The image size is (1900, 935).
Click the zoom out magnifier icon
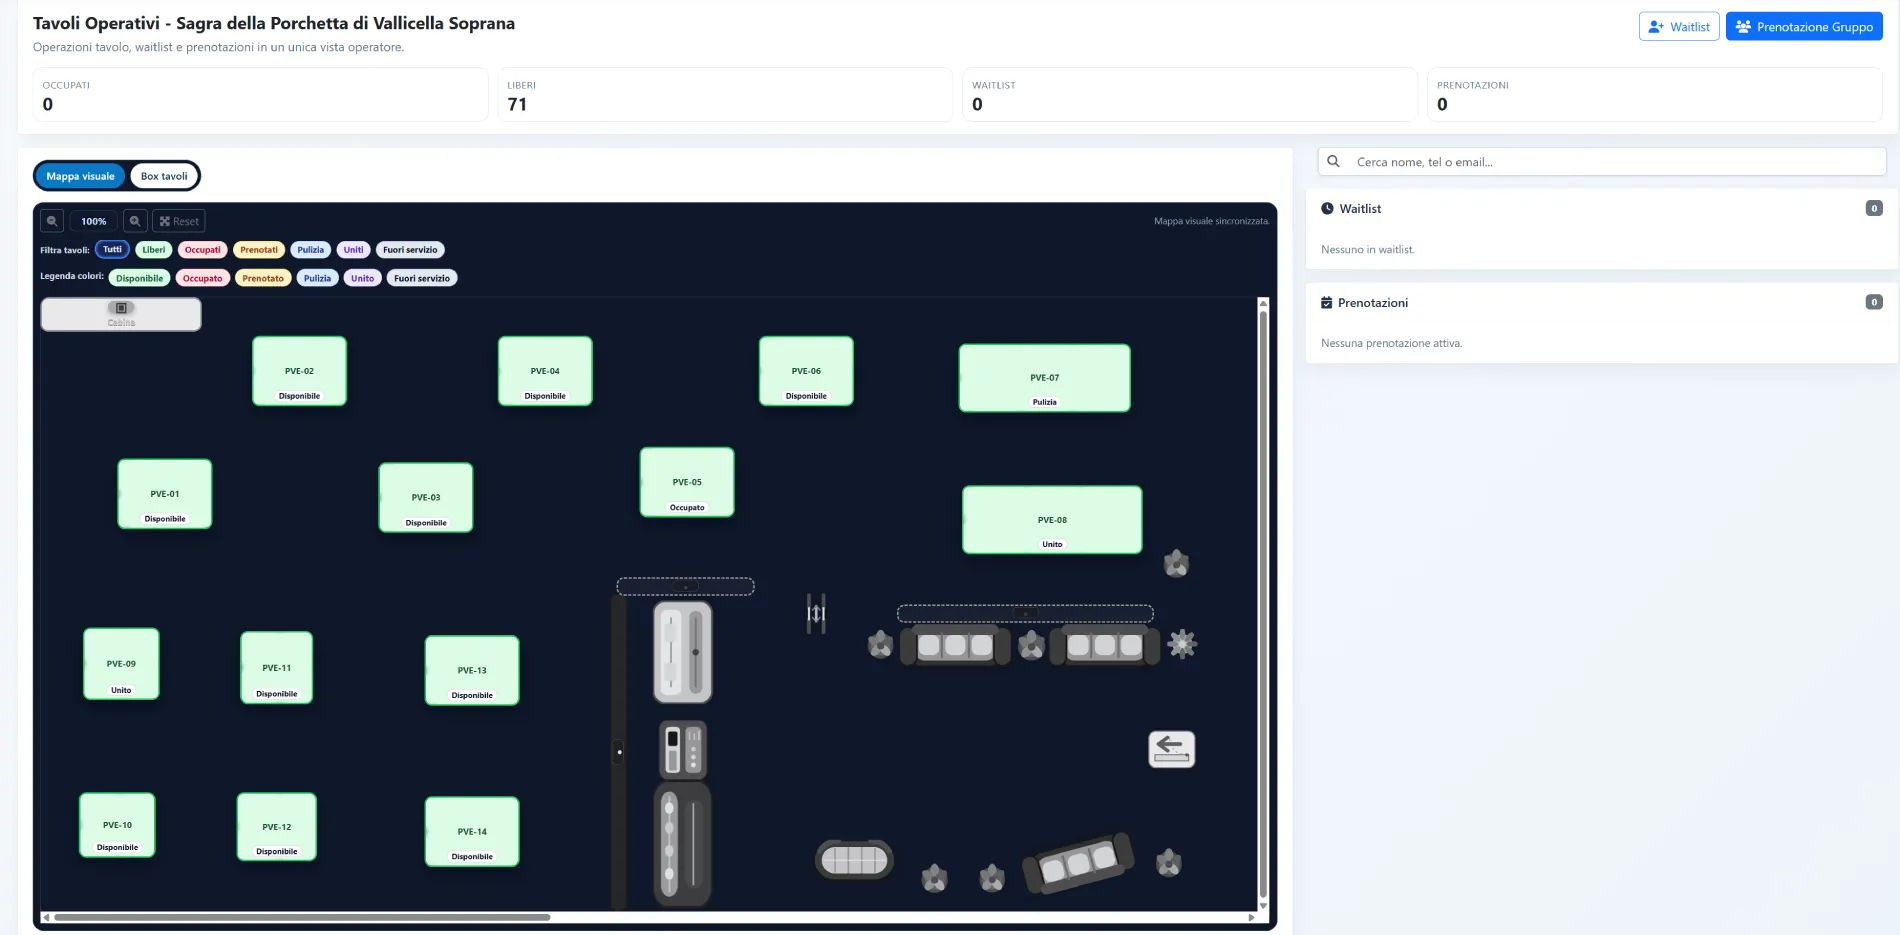point(52,221)
